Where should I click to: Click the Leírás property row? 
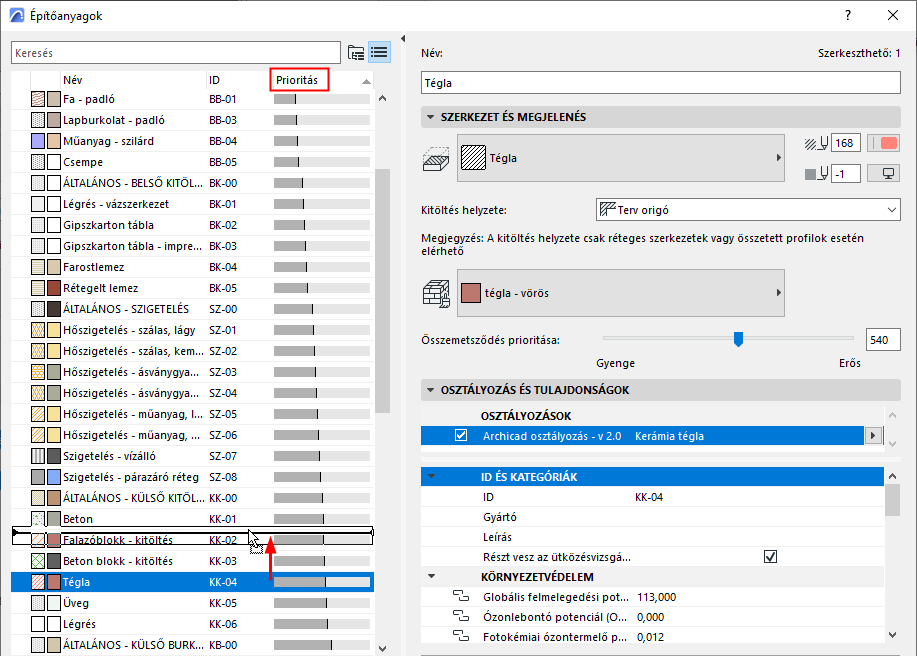point(652,537)
